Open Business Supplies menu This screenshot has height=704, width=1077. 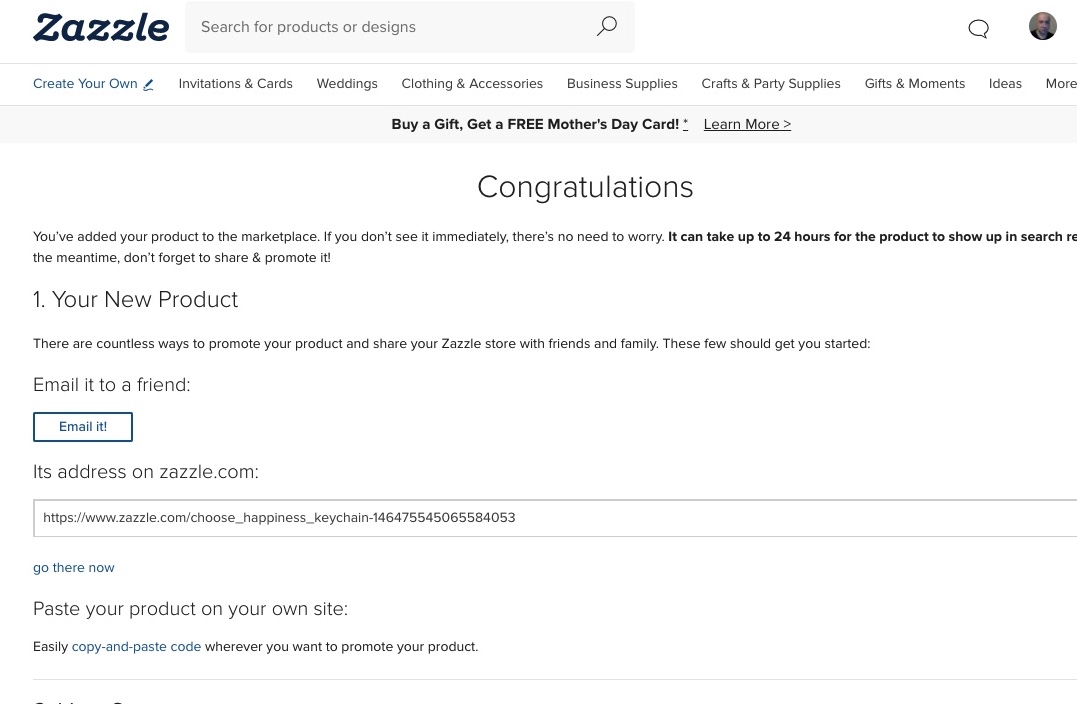pyautogui.click(x=622, y=84)
